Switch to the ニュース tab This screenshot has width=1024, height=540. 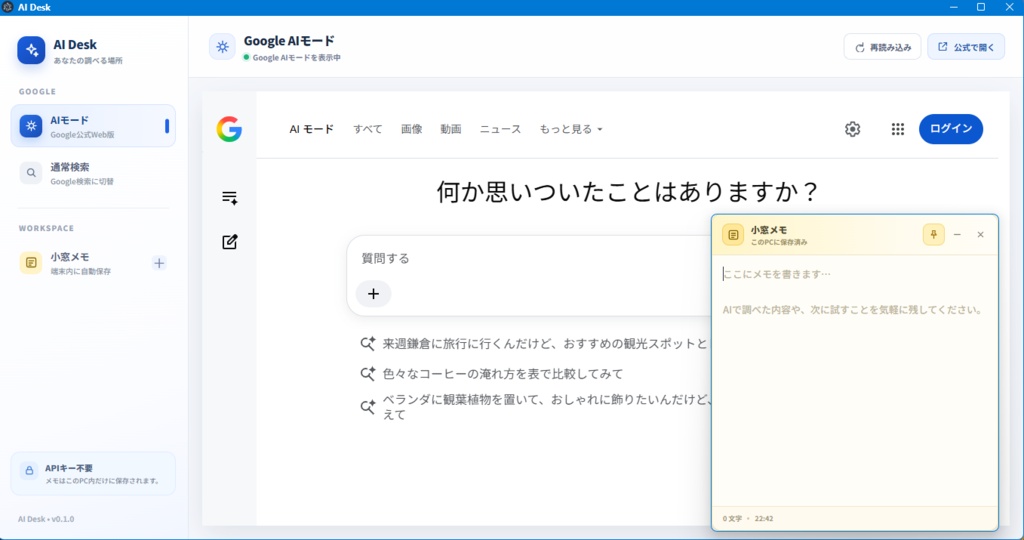pos(500,129)
